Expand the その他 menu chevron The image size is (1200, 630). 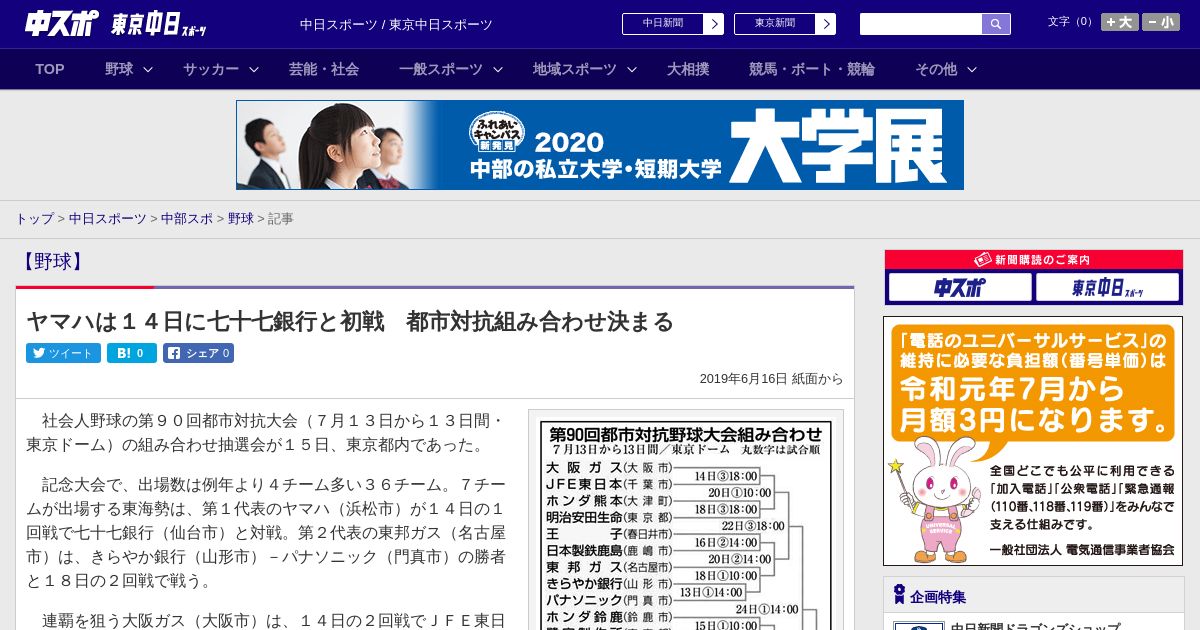(x=972, y=69)
